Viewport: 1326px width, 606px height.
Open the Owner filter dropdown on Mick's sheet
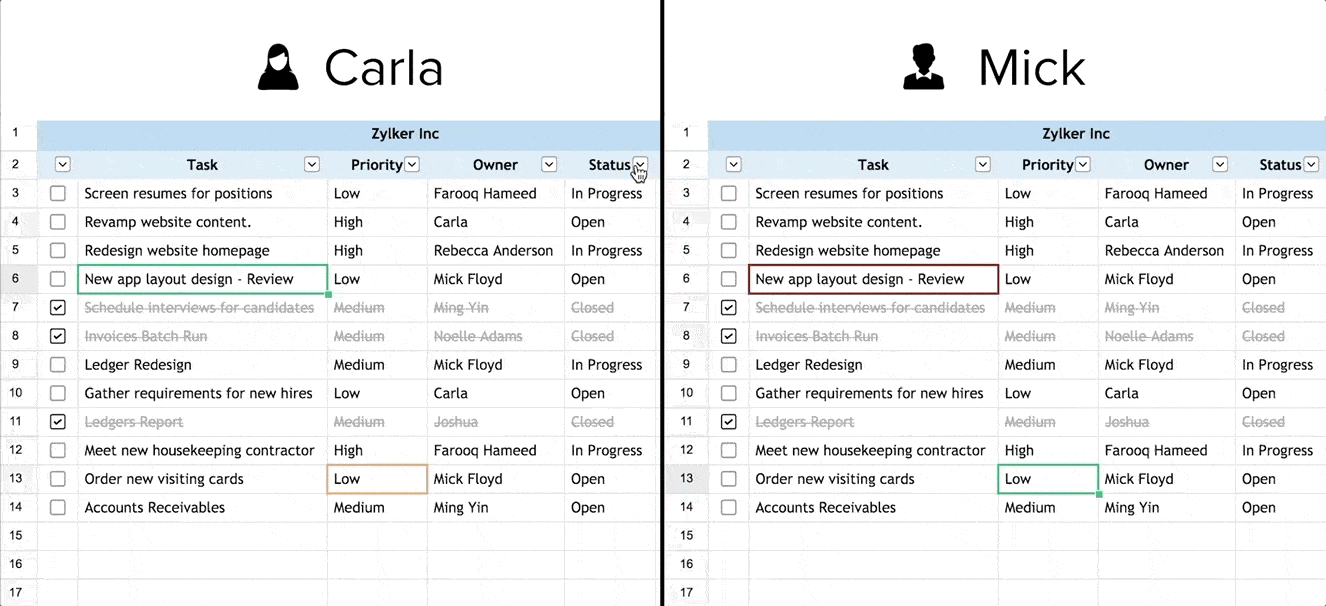click(x=1220, y=164)
